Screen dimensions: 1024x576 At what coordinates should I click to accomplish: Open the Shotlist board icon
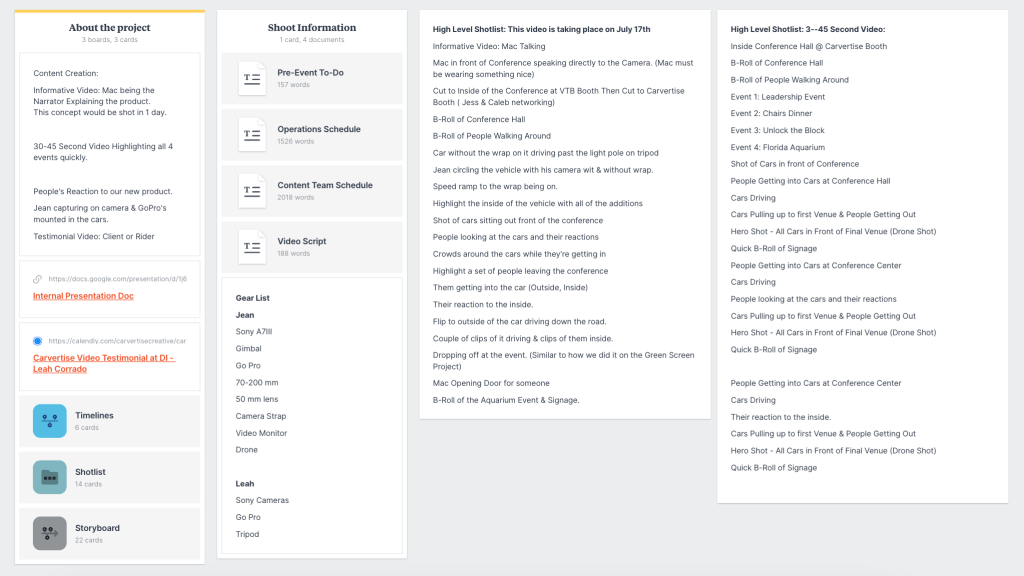point(49,477)
